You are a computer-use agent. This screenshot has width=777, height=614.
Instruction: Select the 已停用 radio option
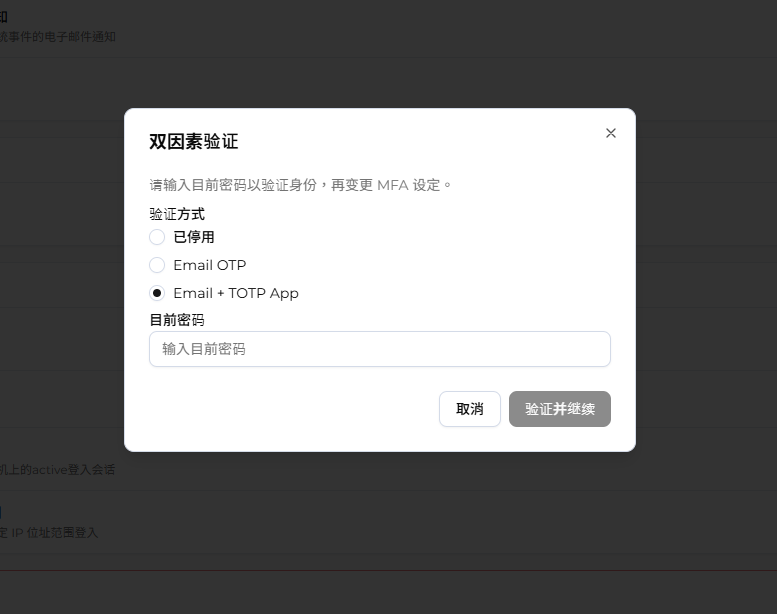click(157, 237)
